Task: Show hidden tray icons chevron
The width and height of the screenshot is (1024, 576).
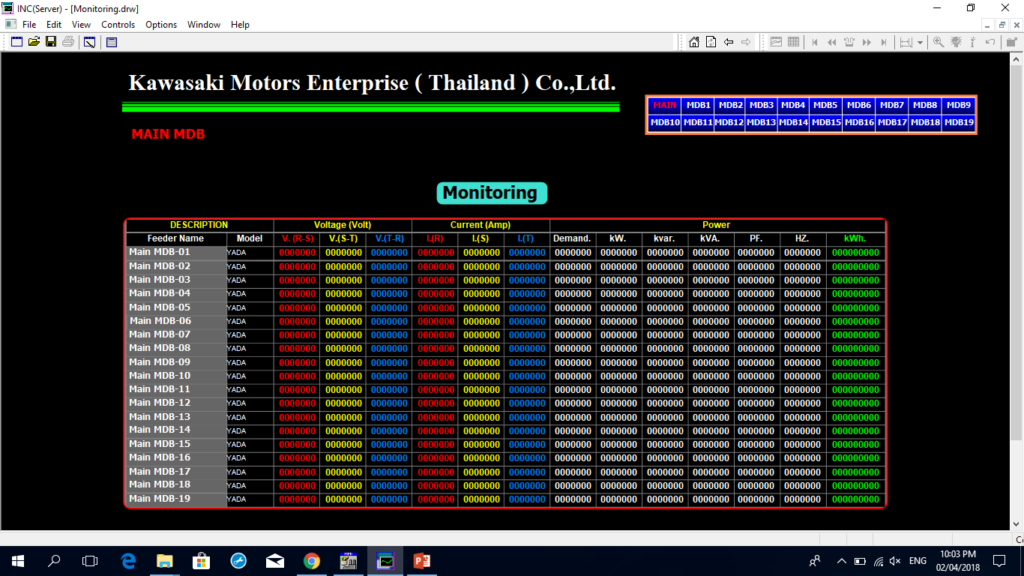Action: pos(841,561)
